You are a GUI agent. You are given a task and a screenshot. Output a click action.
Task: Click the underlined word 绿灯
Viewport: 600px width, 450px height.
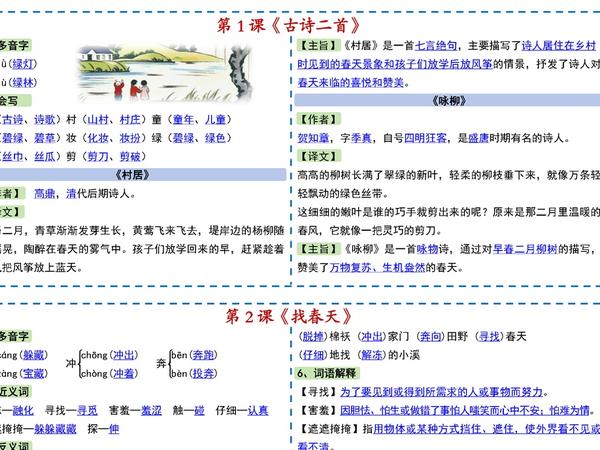(x=23, y=64)
